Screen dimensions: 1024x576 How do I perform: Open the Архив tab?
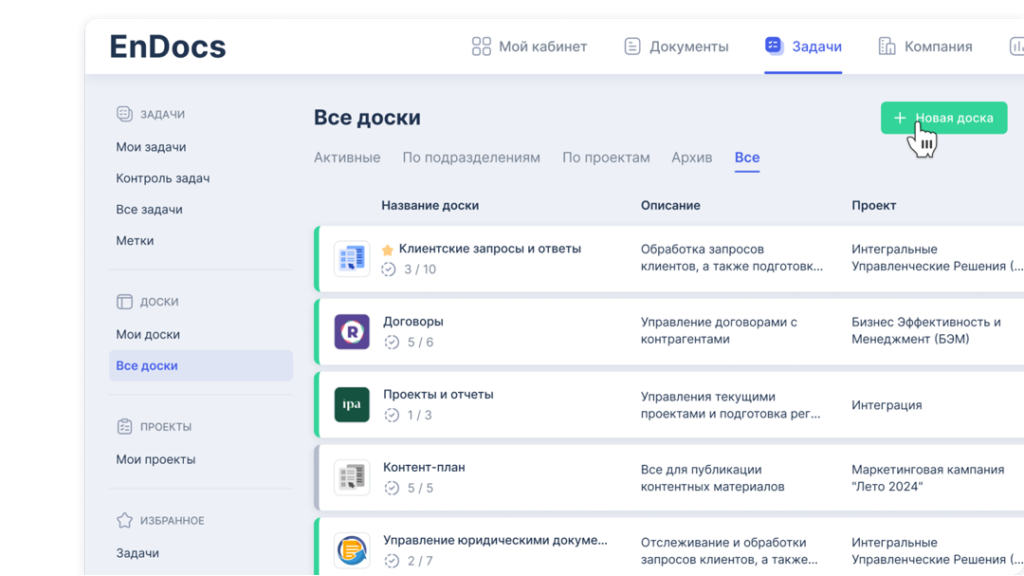(x=692, y=157)
